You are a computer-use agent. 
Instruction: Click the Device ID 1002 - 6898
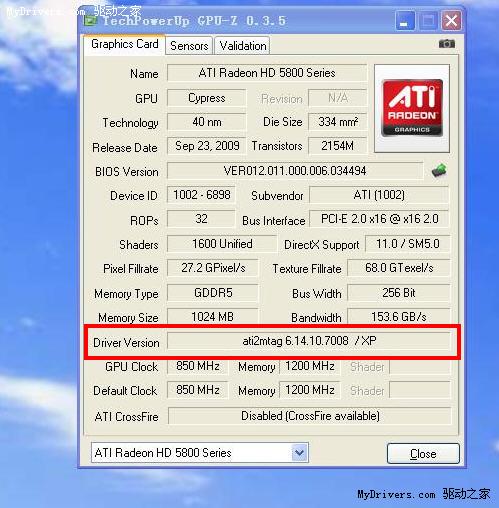click(201, 195)
